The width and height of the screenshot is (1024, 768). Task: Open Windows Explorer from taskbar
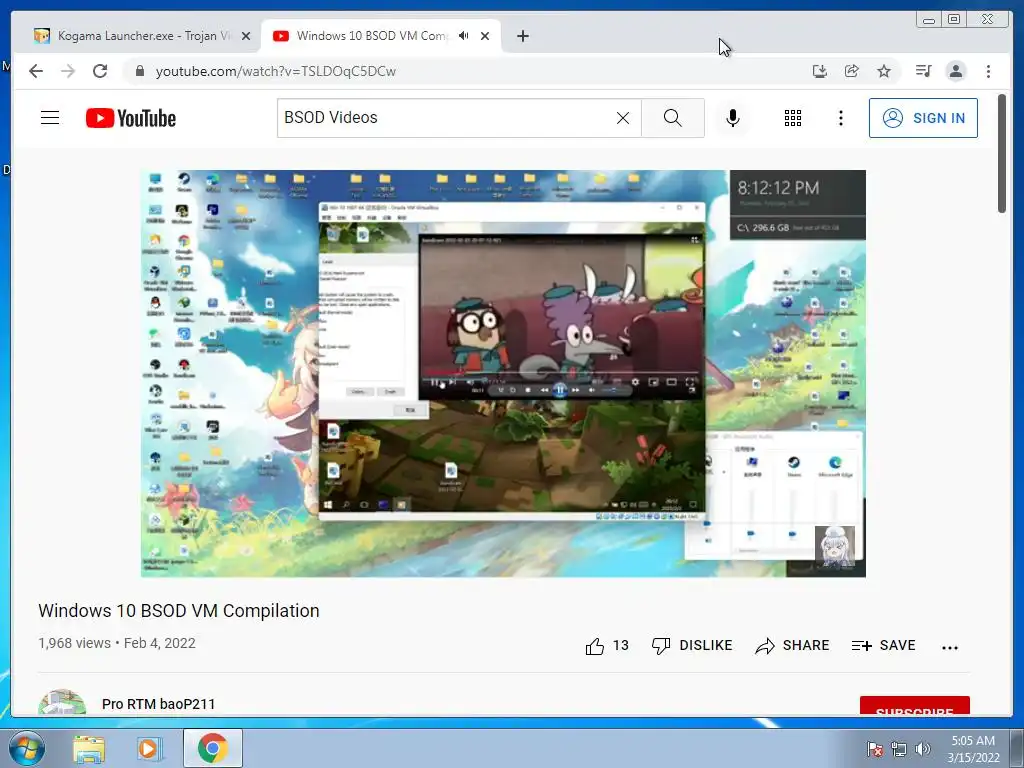point(89,748)
